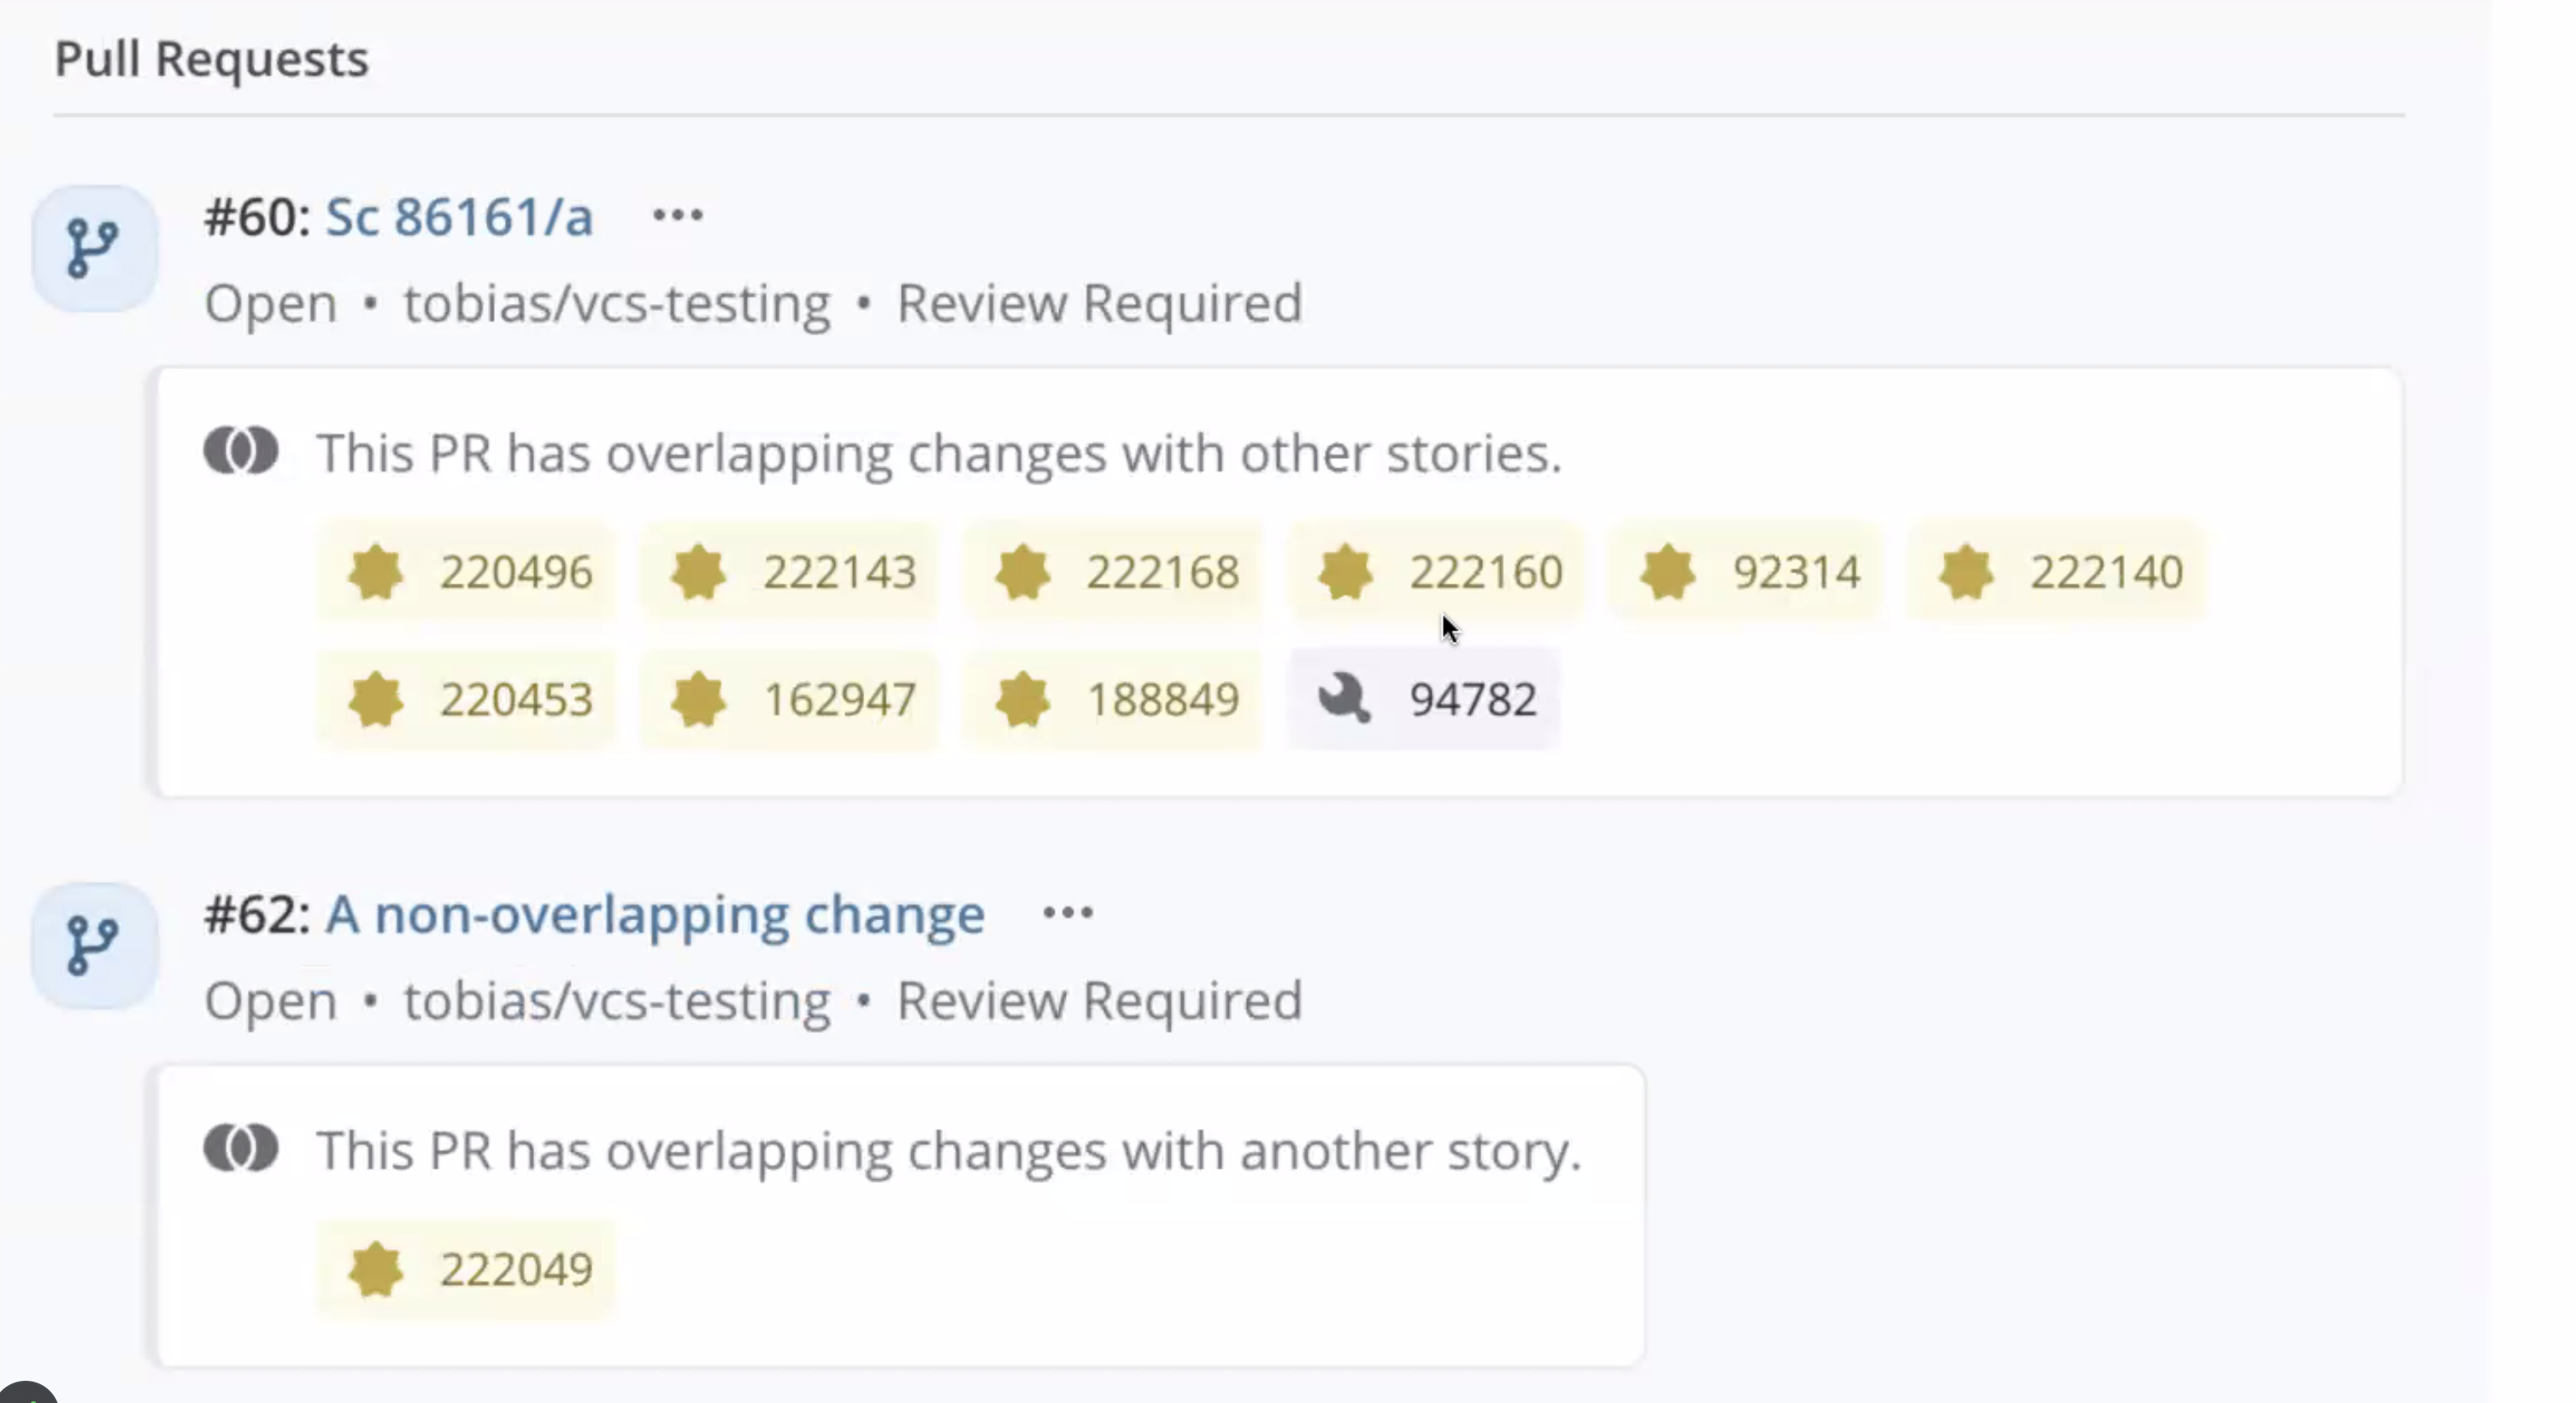Open story chip 222160
The image size is (2576, 1403).
pyautogui.click(x=1437, y=572)
